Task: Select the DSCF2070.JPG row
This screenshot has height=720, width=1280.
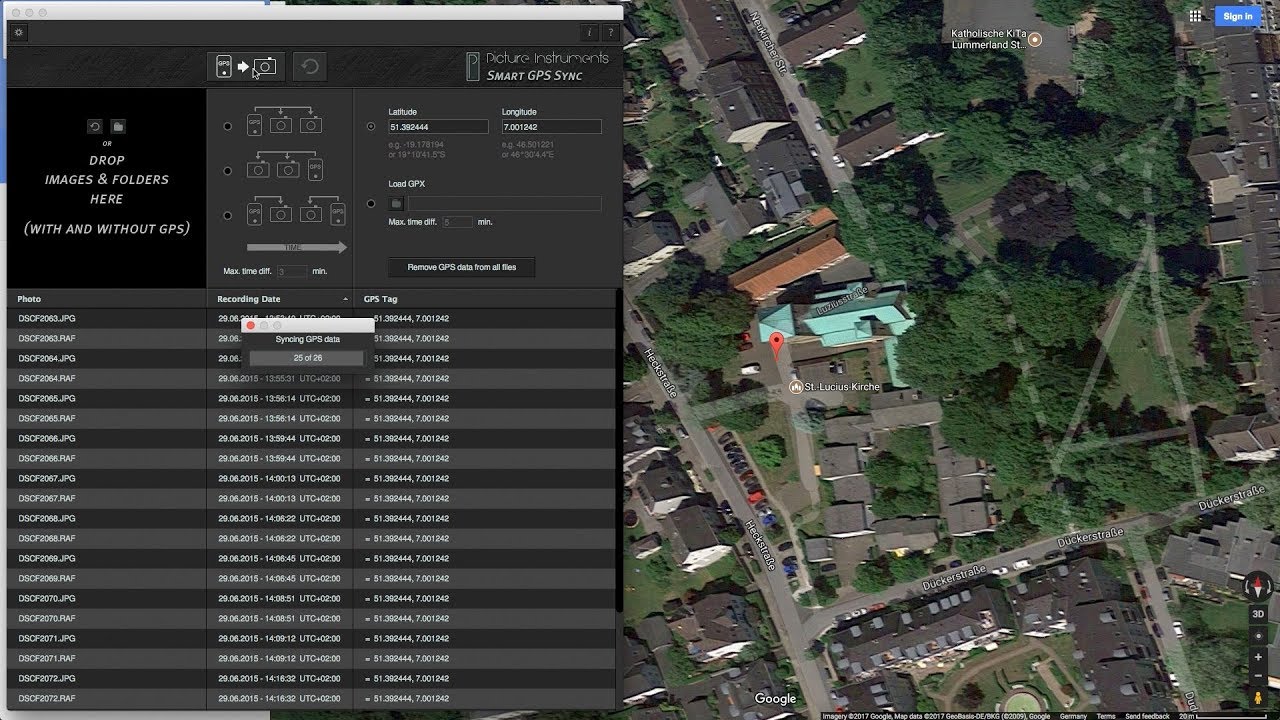Action: (x=312, y=598)
